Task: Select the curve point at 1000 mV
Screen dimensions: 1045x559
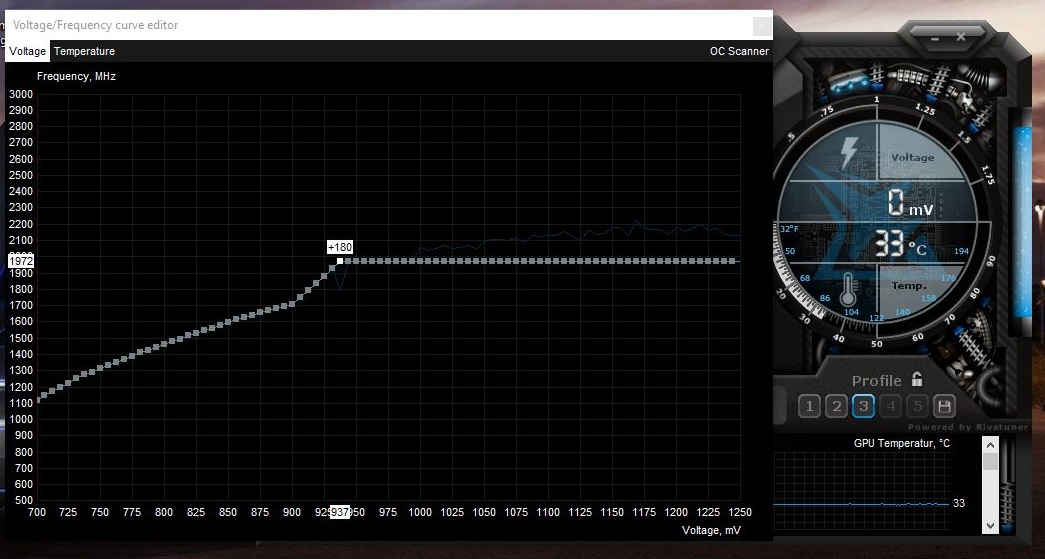Action: [x=420, y=261]
